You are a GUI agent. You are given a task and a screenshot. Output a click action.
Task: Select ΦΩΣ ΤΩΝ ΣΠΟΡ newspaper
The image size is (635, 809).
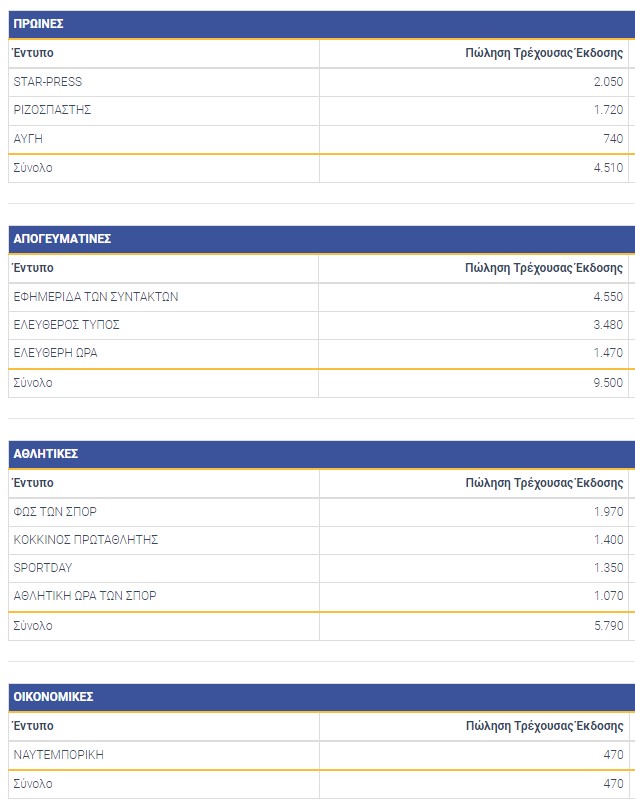[55, 512]
